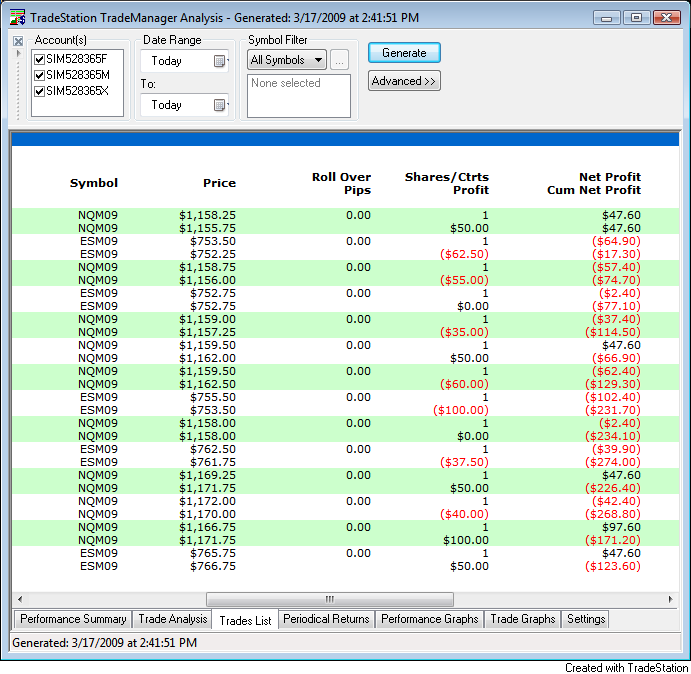
Task: Open the Performance Graphs tab
Action: tap(430, 619)
